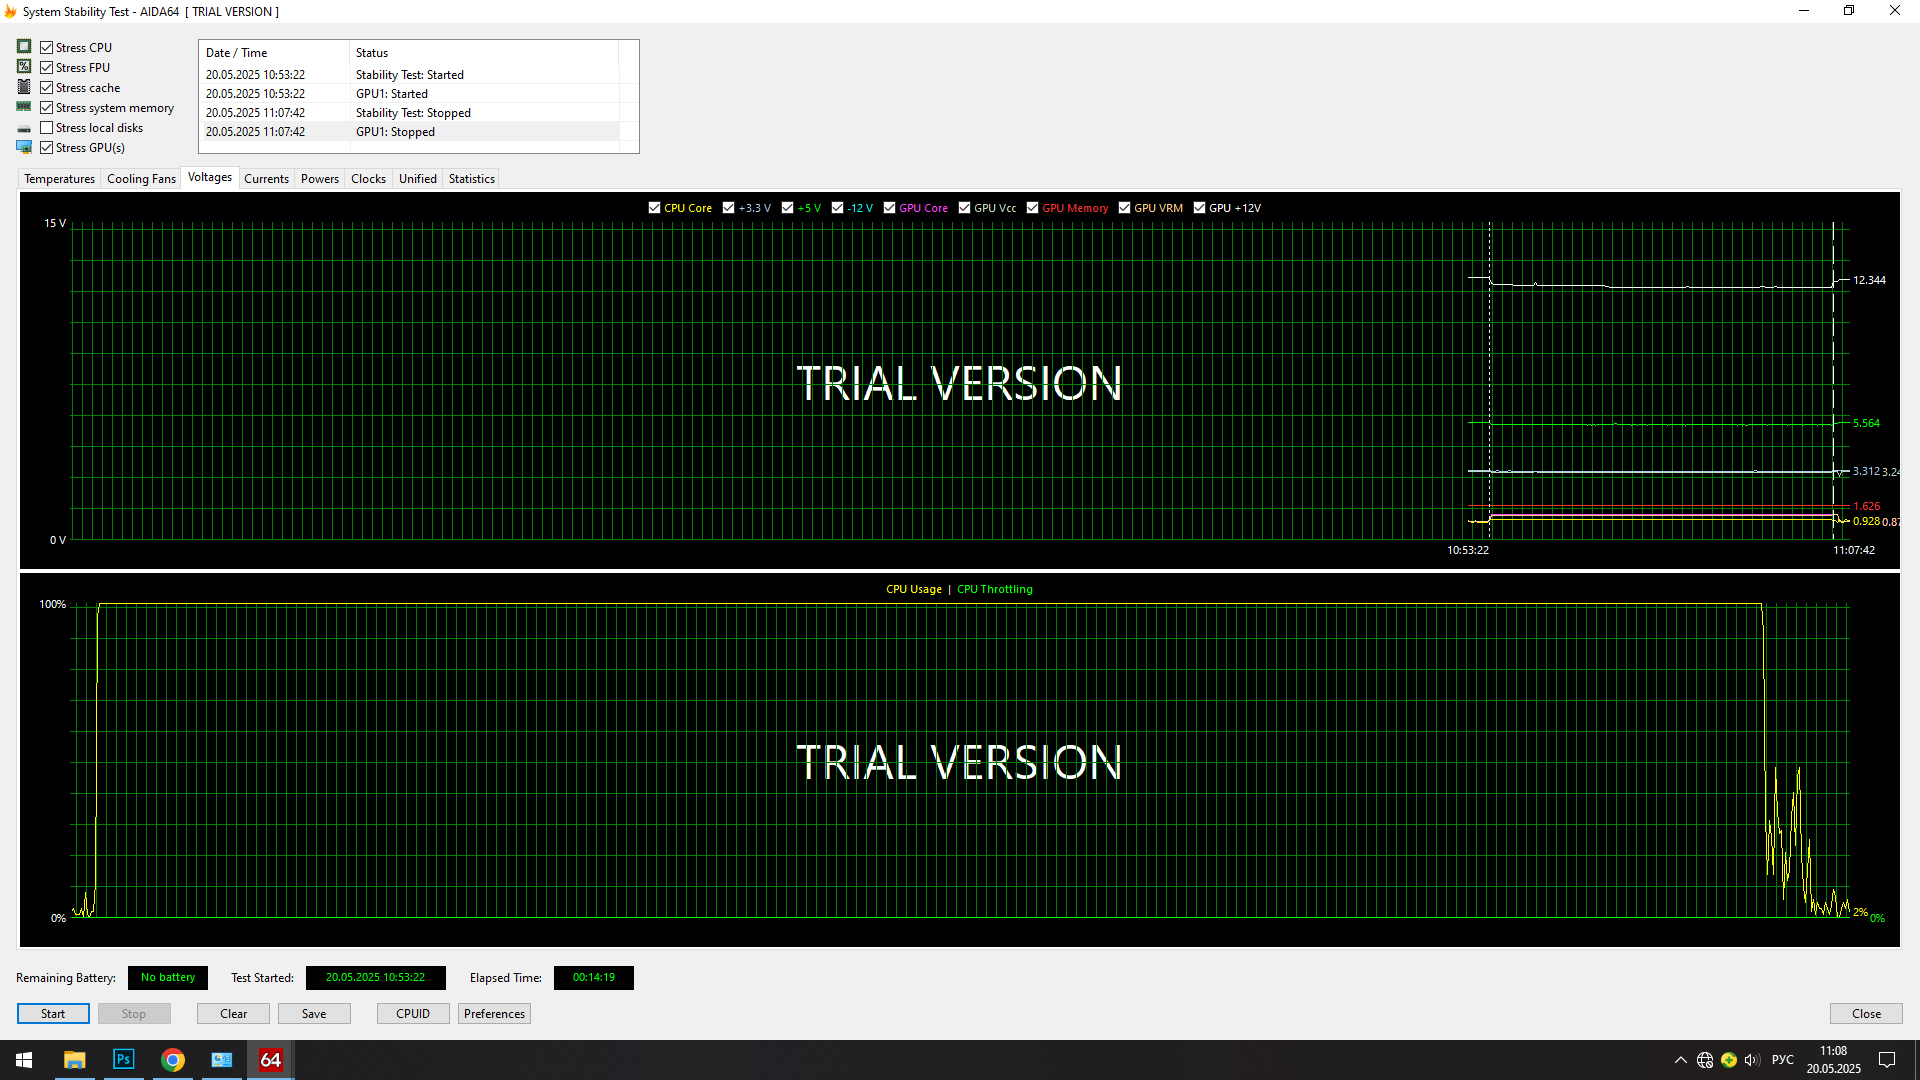Hide +5 V graph line
This screenshot has width=1920, height=1080.
pyautogui.click(x=787, y=208)
